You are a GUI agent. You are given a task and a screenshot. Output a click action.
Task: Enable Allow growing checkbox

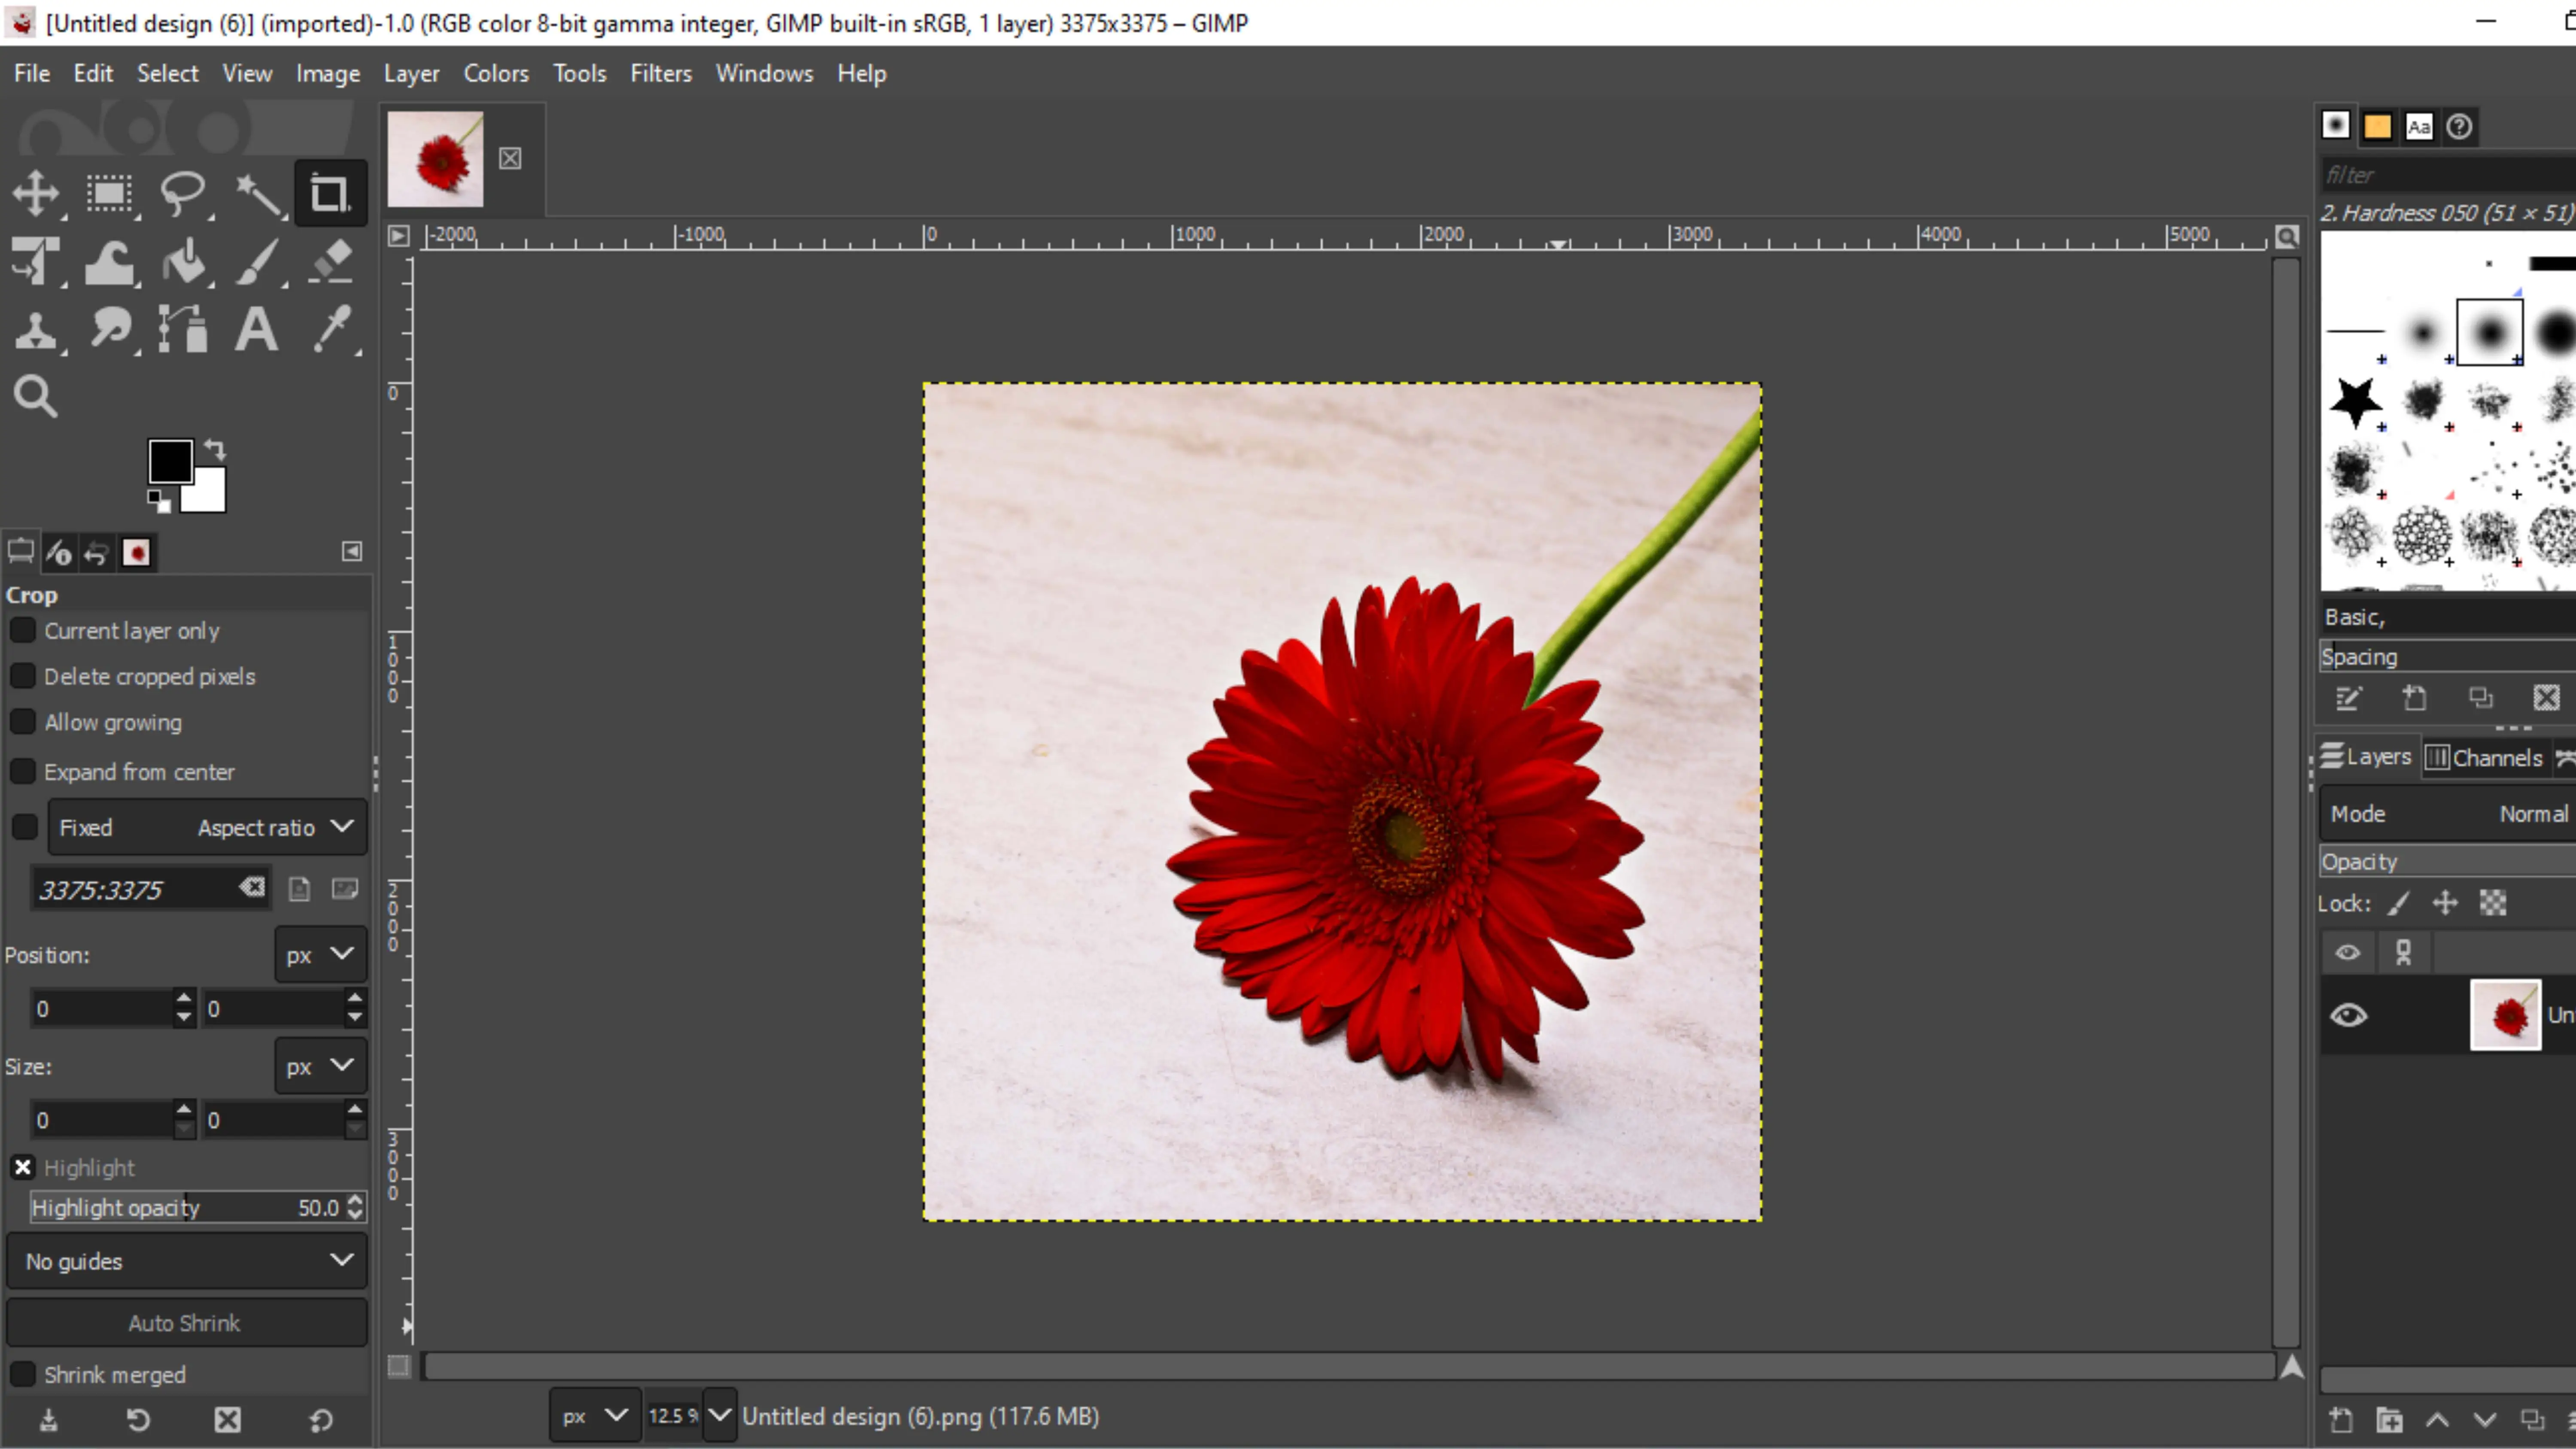pos(23,722)
